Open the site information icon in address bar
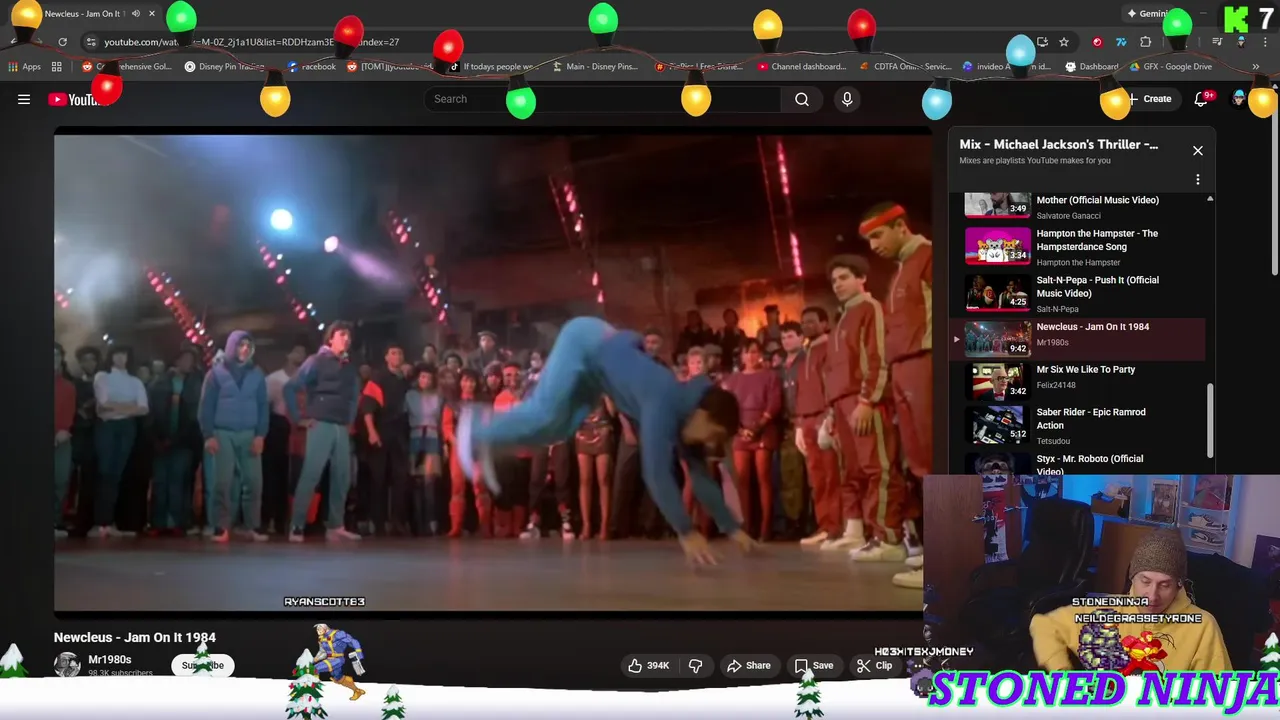Viewport: 1280px width, 720px height. coord(91,42)
